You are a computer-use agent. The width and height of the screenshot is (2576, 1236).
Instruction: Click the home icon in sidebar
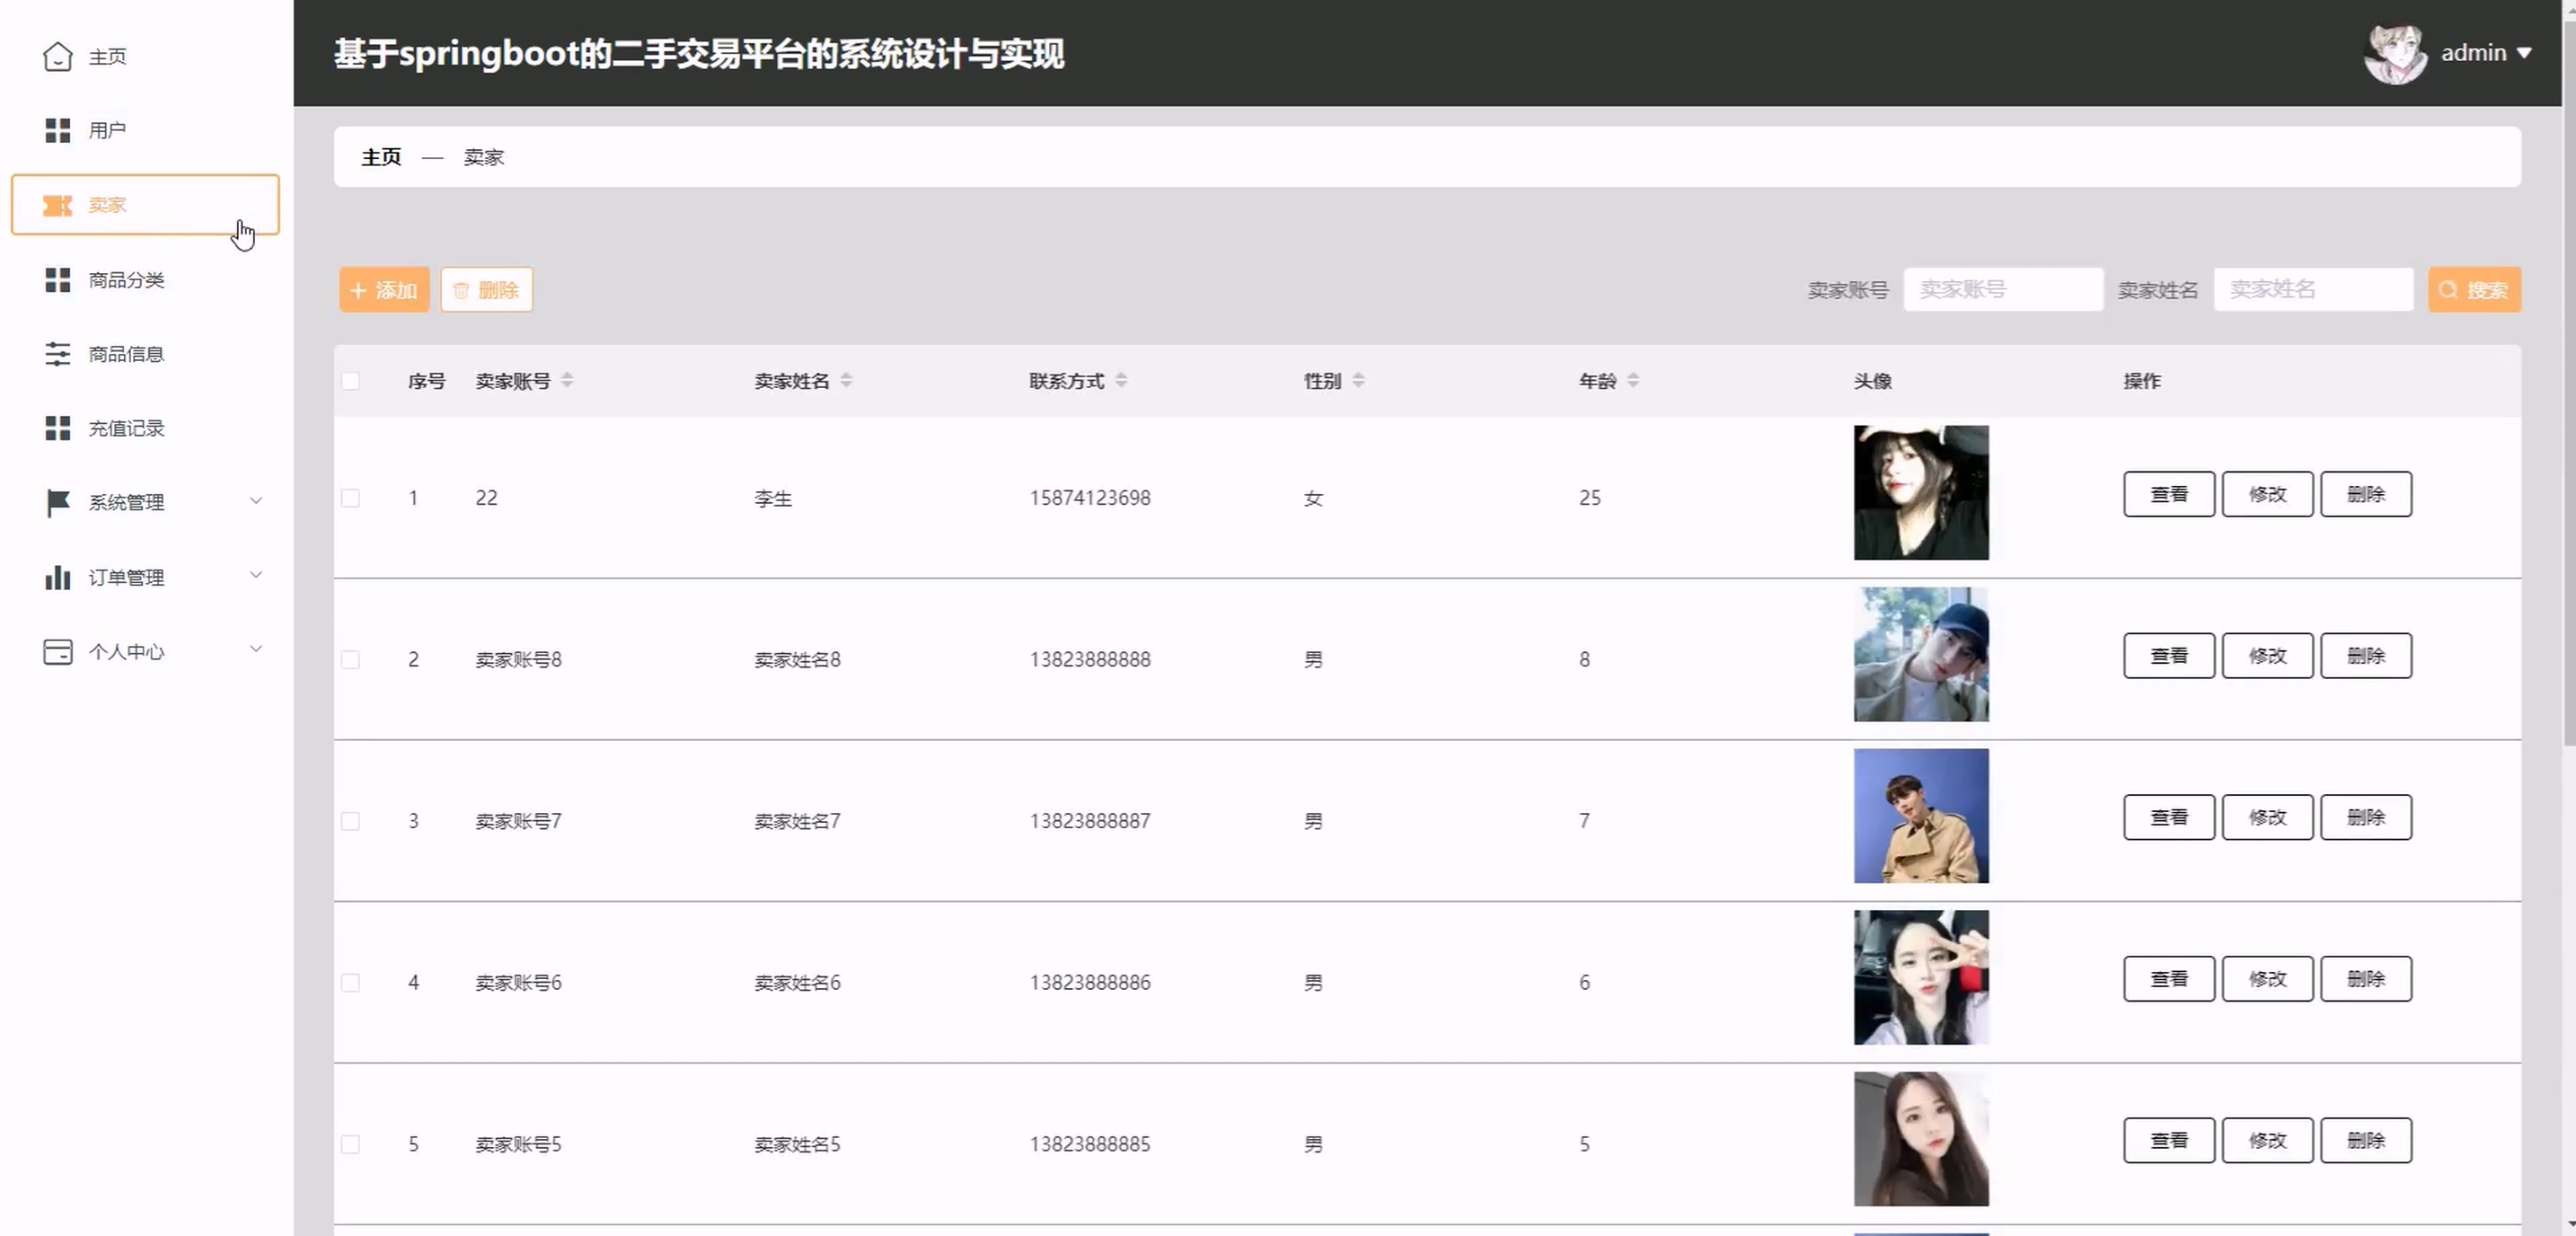57,56
